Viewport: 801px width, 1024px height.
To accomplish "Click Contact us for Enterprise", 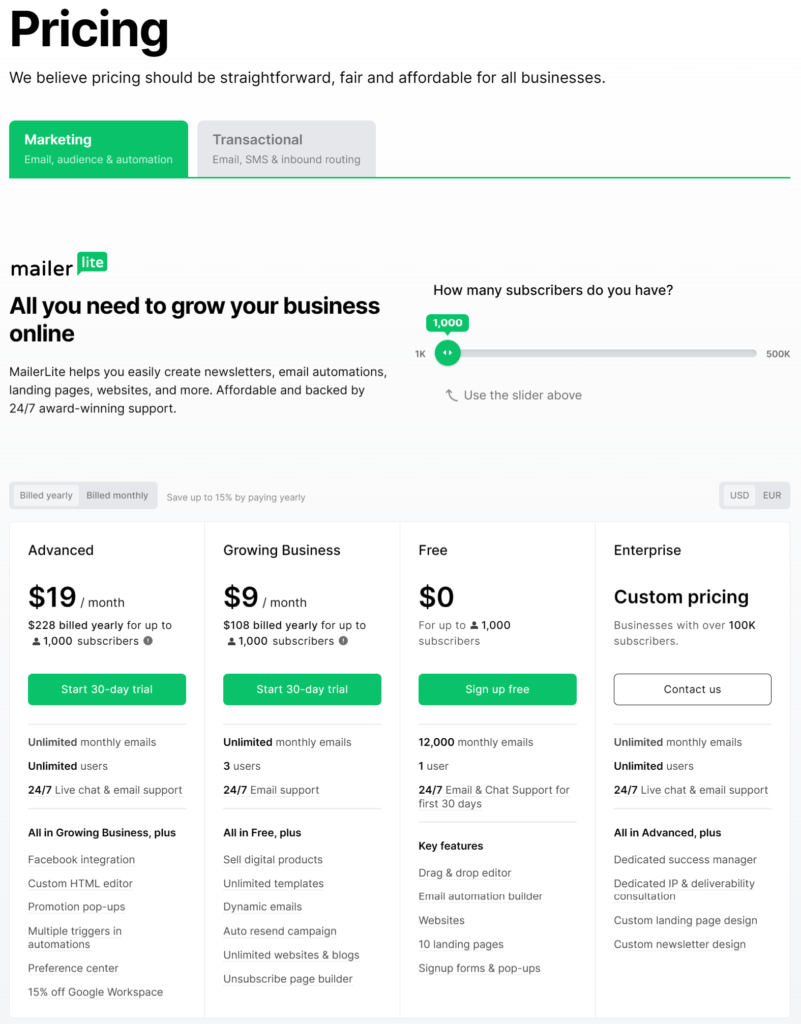I will click(692, 689).
